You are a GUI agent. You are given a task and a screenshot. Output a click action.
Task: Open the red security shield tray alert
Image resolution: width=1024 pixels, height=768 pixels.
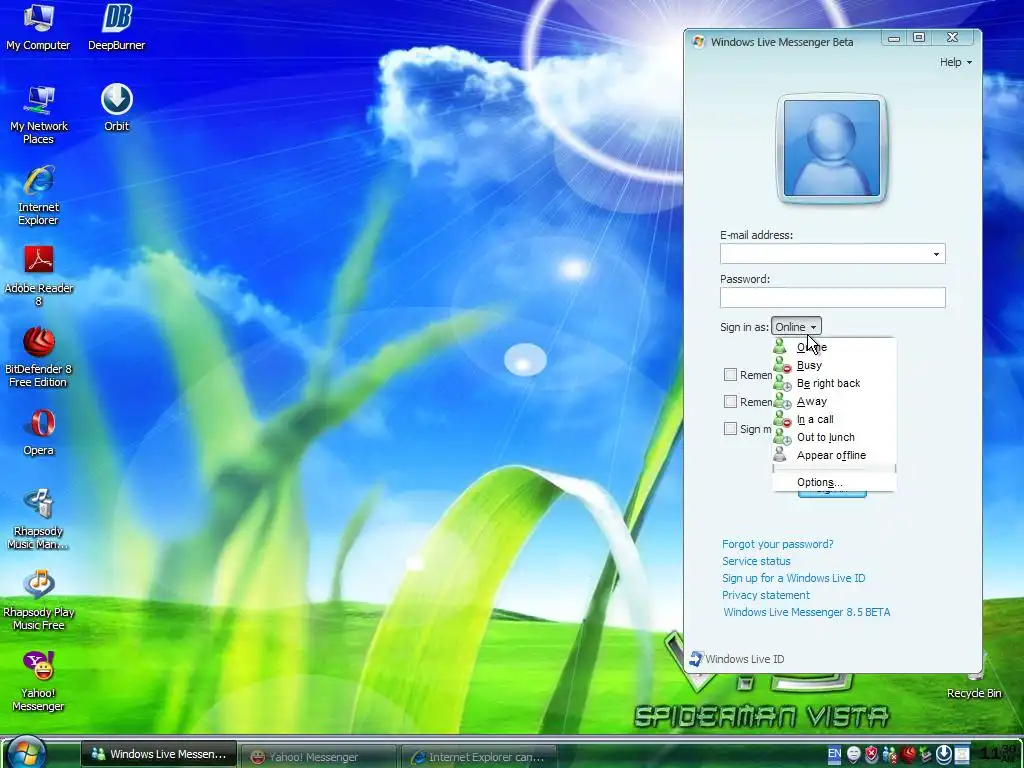pos(871,754)
